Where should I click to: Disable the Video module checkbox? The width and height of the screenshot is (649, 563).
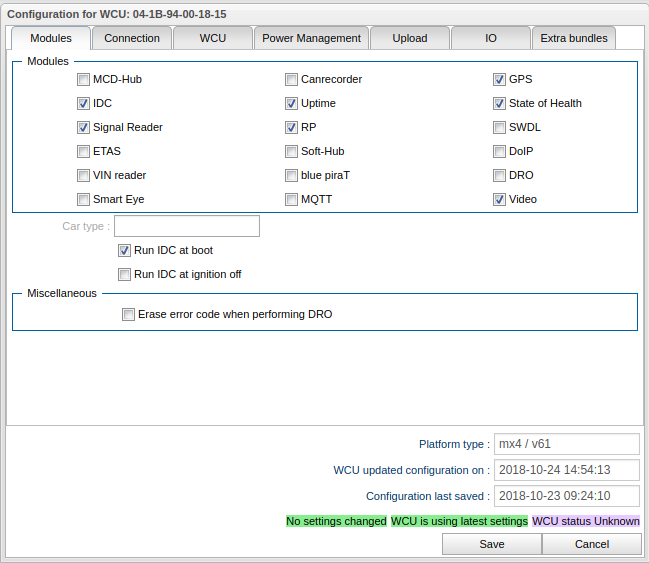[500, 200]
